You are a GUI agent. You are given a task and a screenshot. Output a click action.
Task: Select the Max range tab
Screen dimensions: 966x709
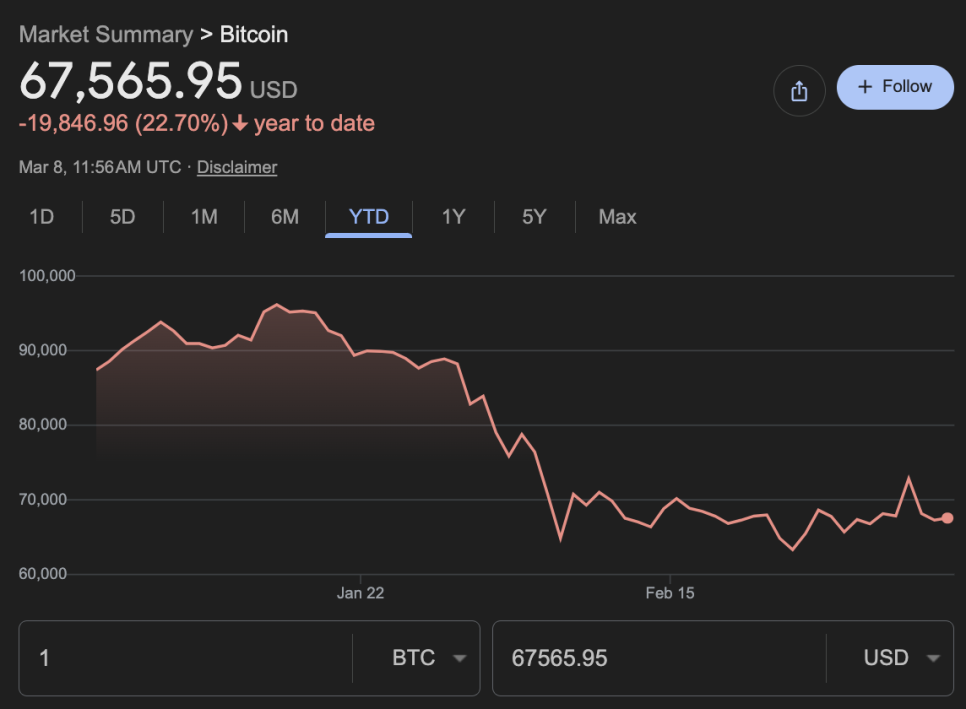pyautogui.click(x=617, y=217)
